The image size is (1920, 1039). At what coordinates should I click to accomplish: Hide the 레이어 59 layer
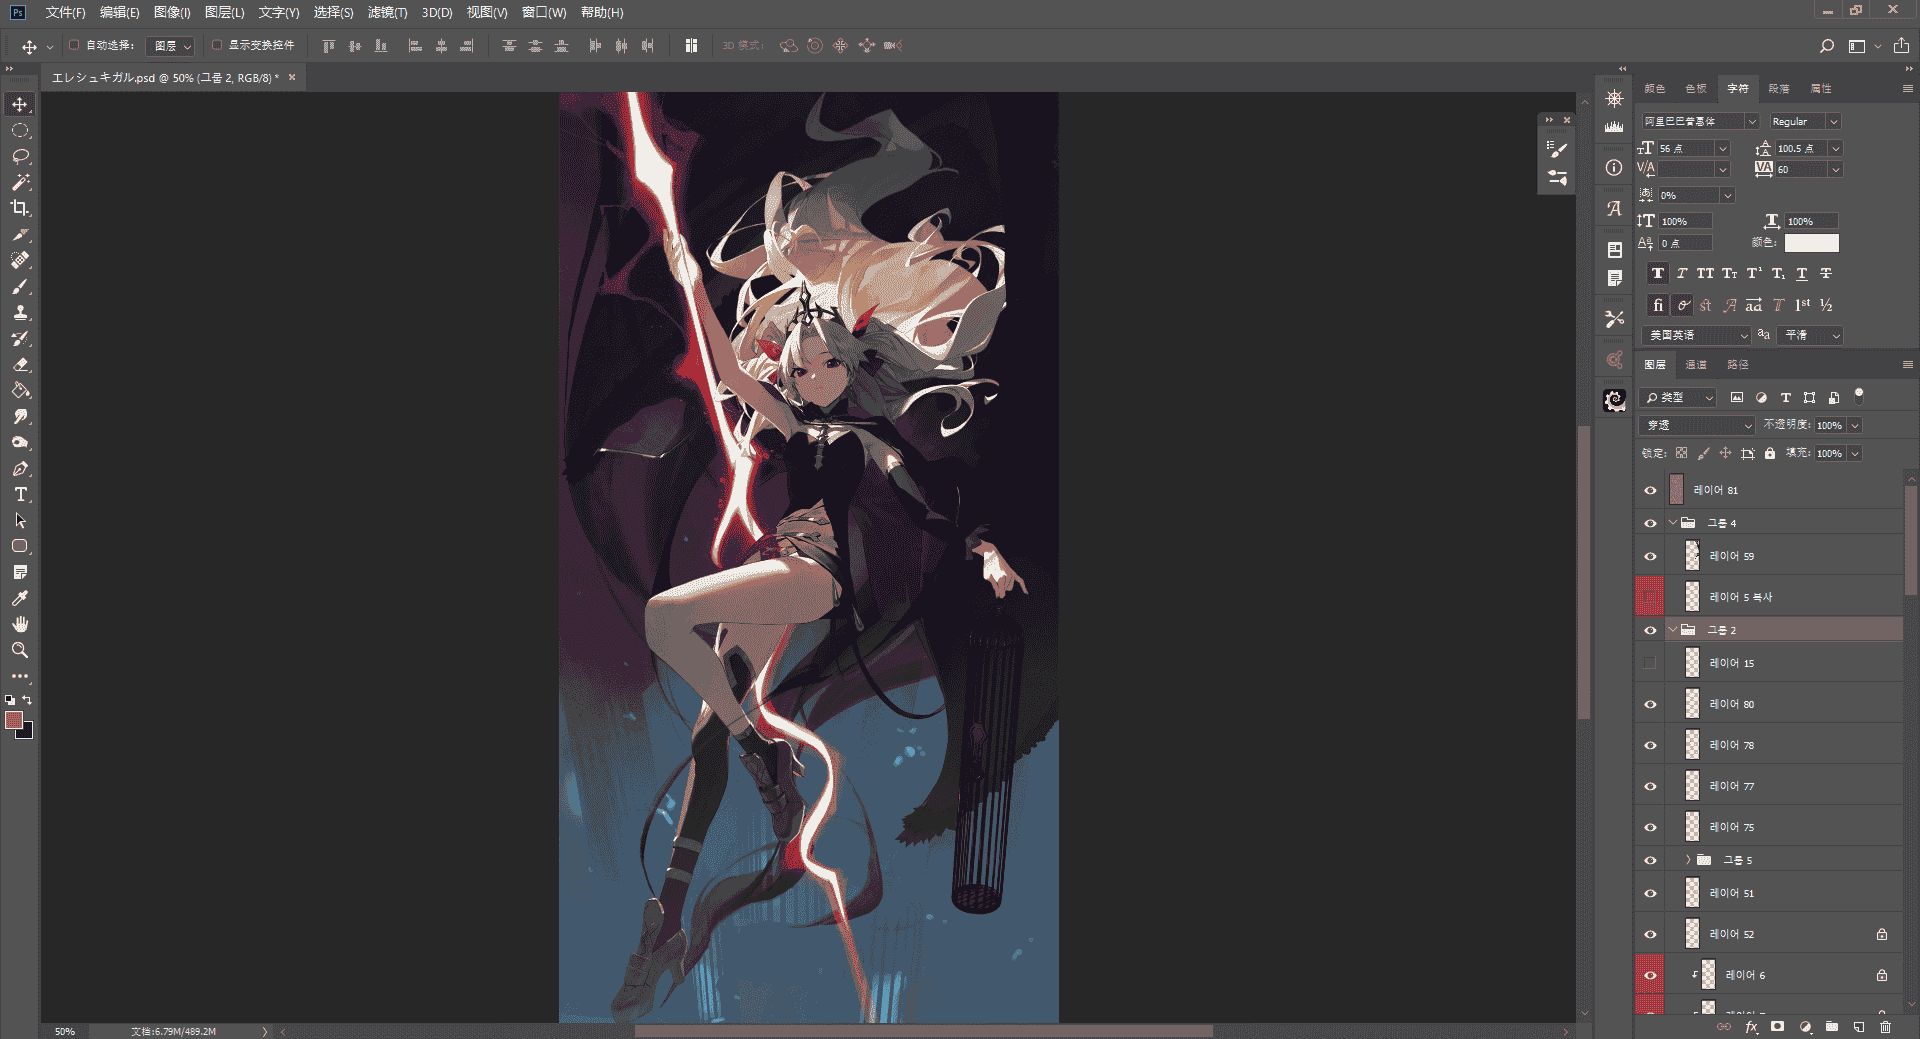point(1650,556)
